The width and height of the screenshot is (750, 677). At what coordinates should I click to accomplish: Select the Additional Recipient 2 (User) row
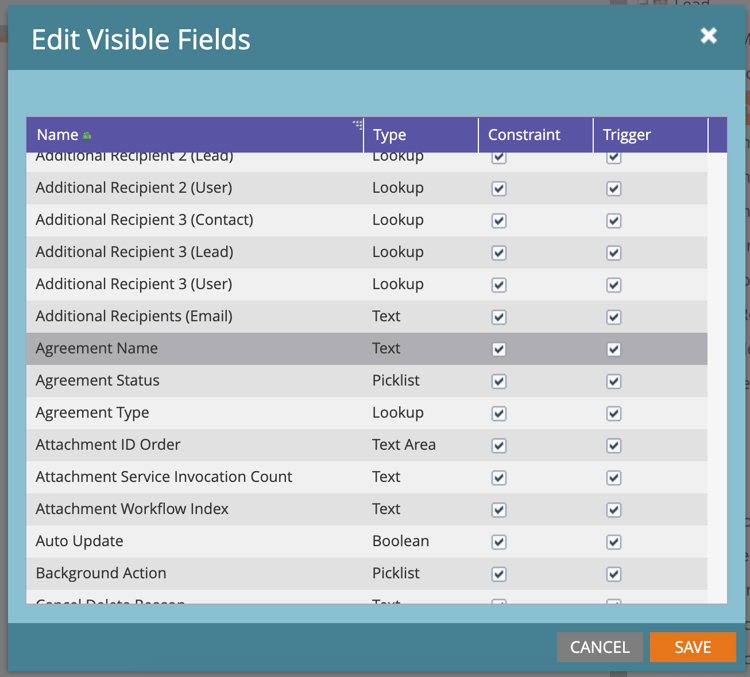[x=367, y=188]
